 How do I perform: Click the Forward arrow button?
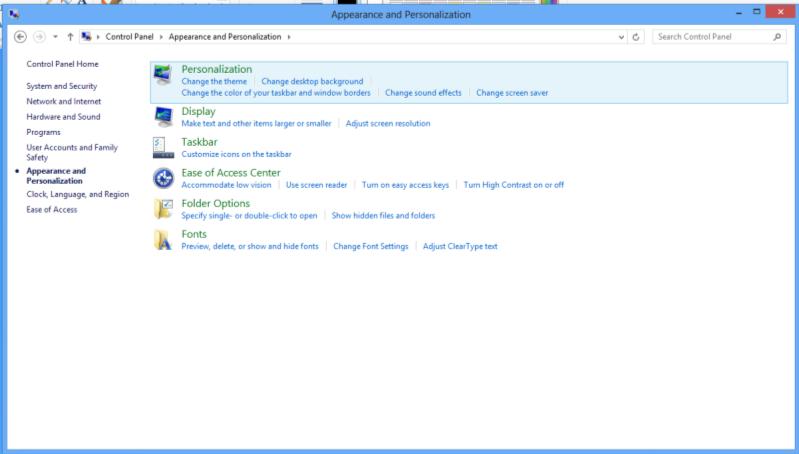[39, 37]
